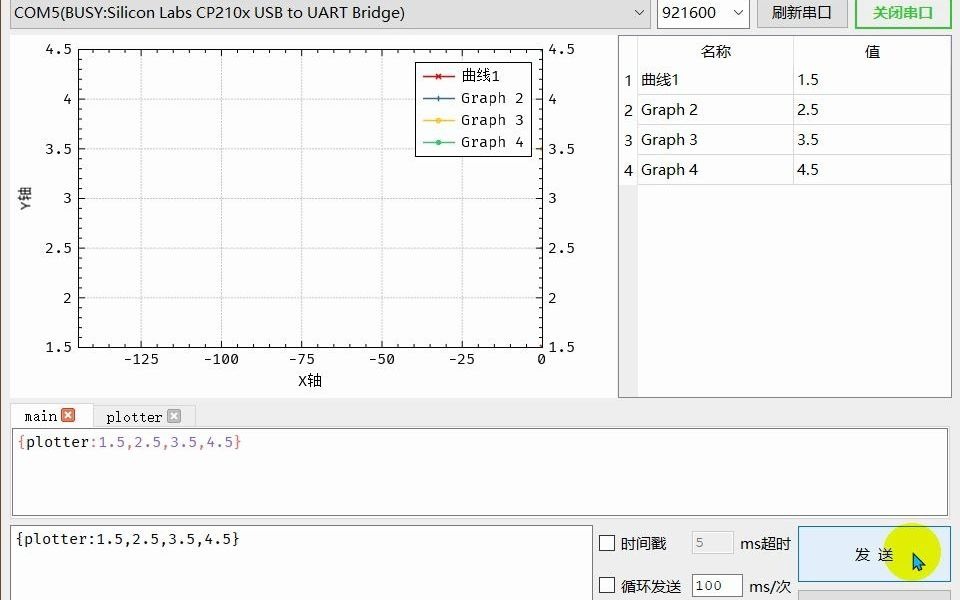The width and height of the screenshot is (960, 600).
Task: Click the 100 ms/次 interval input field
Action: pyautogui.click(x=716, y=586)
